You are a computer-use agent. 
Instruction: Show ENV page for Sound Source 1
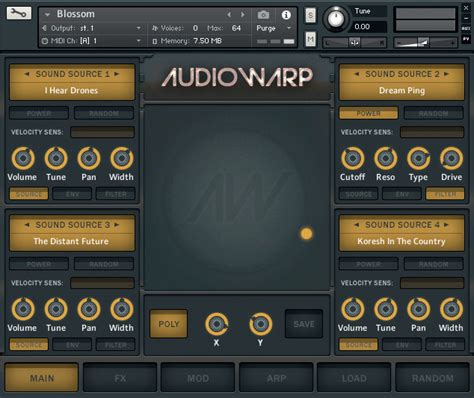[72, 194]
